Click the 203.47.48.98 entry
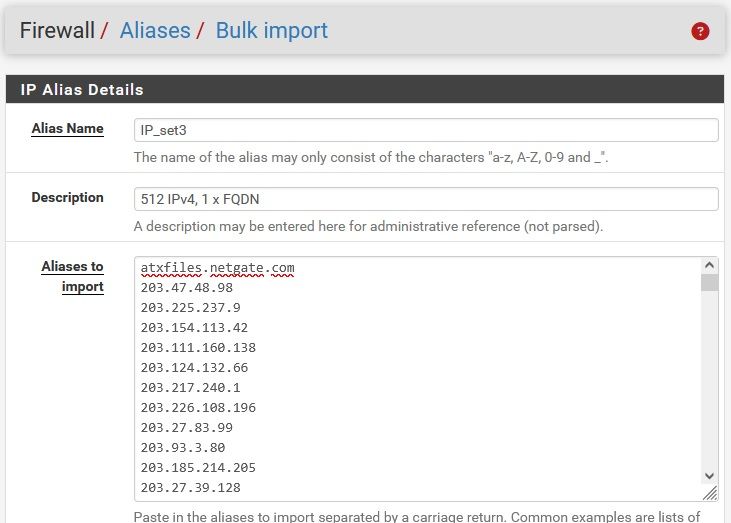 (x=187, y=288)
